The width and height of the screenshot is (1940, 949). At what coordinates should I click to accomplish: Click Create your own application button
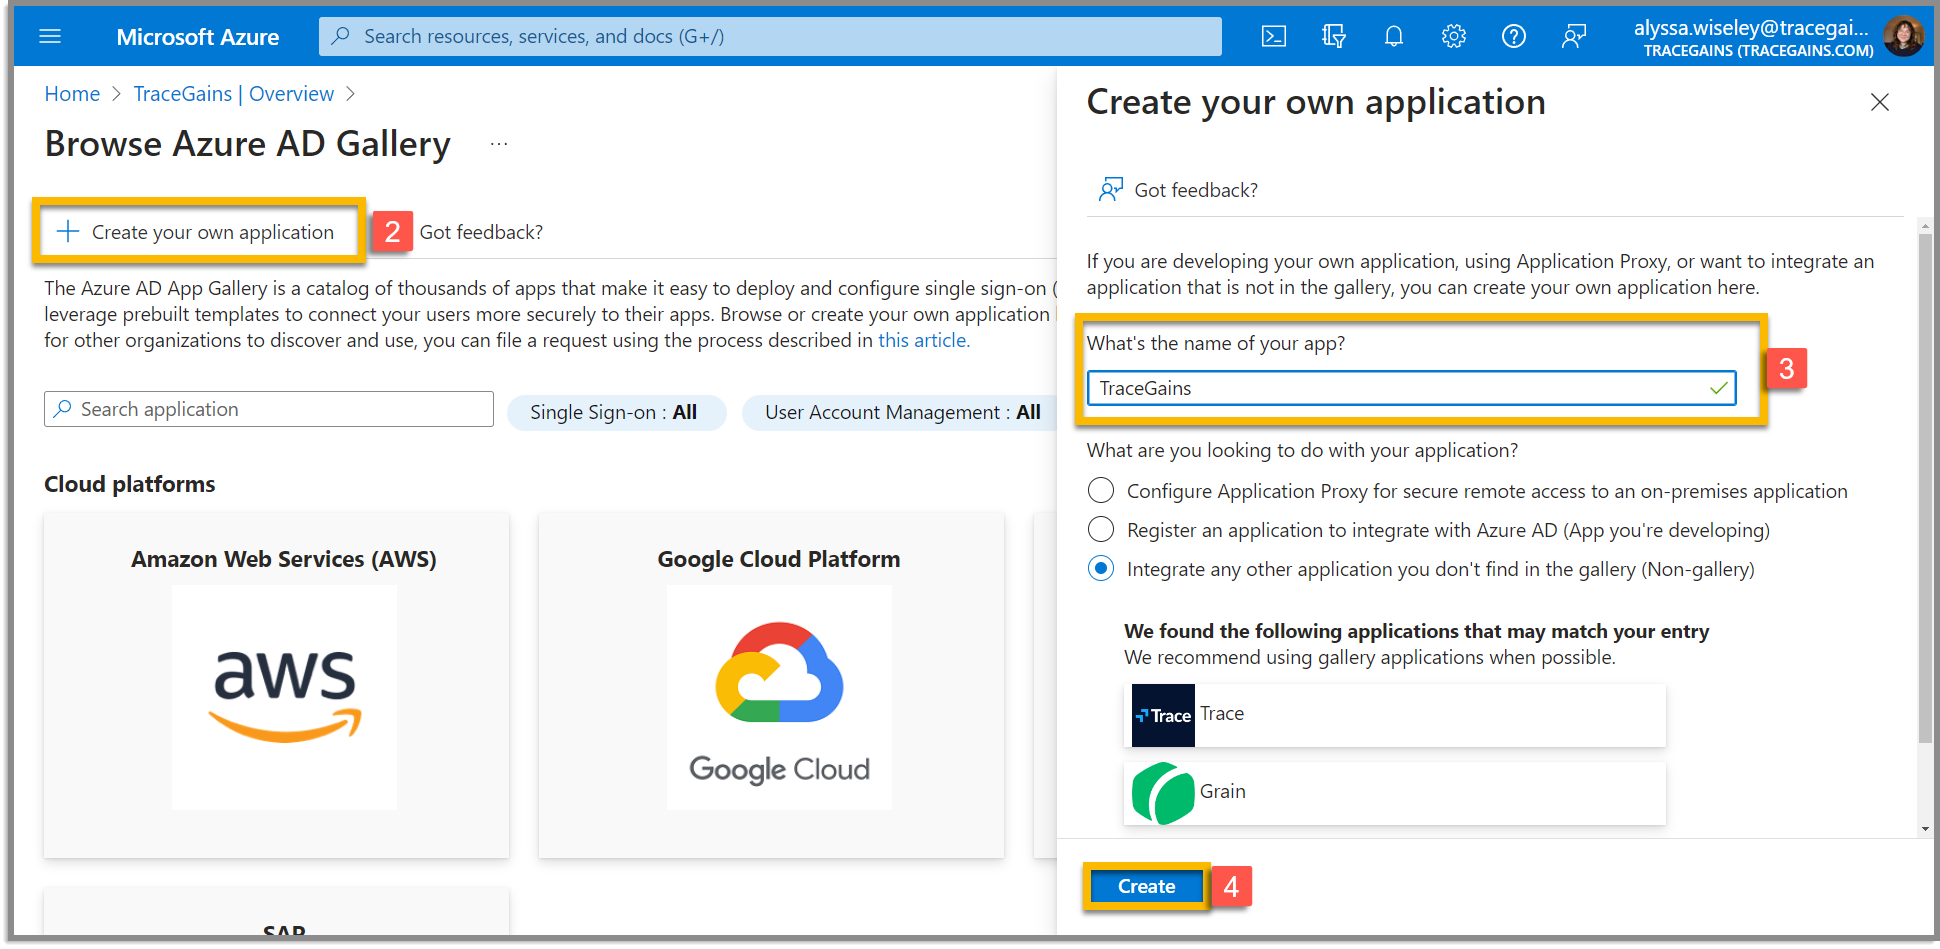[199, 232]
